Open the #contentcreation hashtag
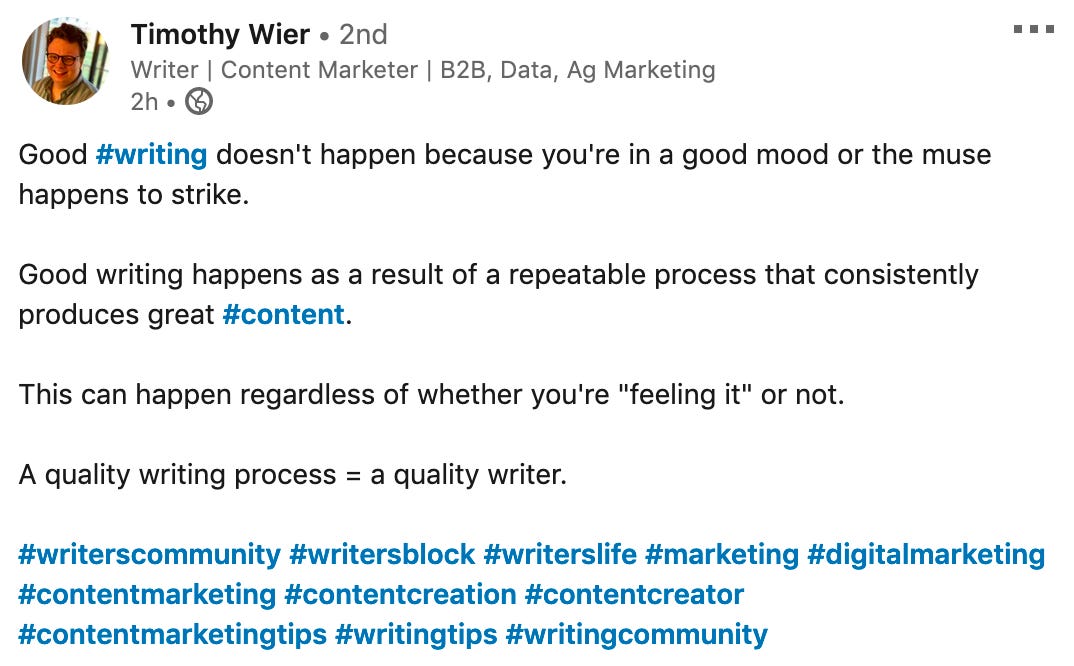 (x=400, y=595)
